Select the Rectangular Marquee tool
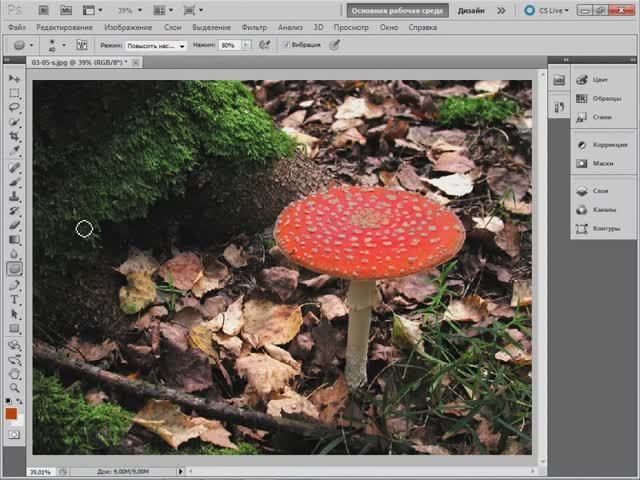The height and width of the screenshot is (480, 640). 14,93
